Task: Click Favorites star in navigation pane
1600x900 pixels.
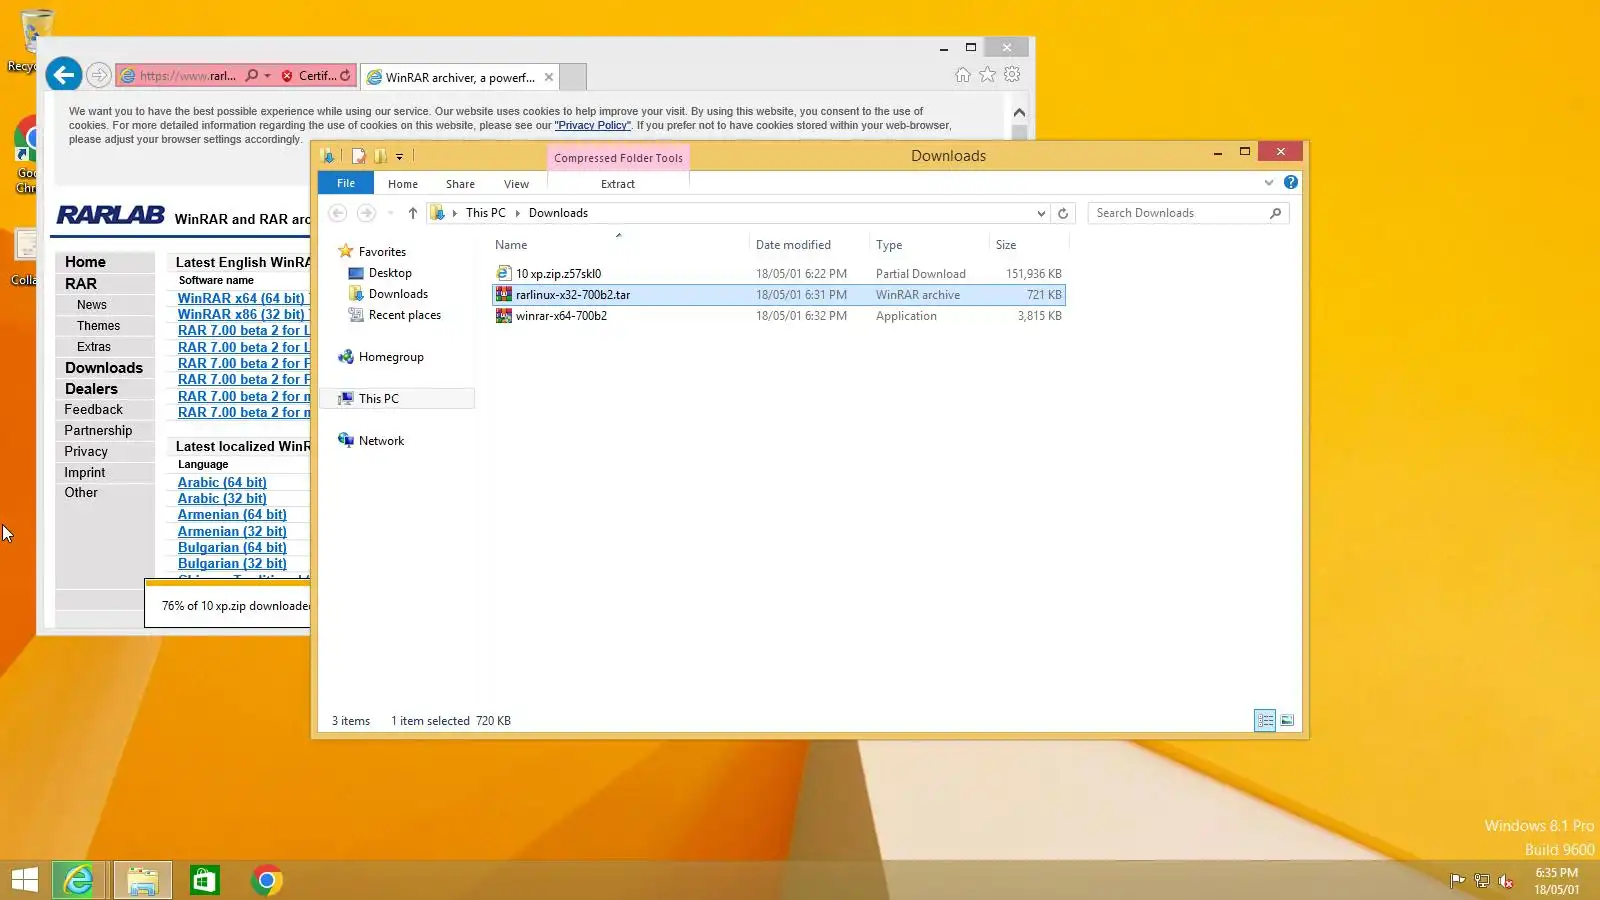Action: [346, 251]
